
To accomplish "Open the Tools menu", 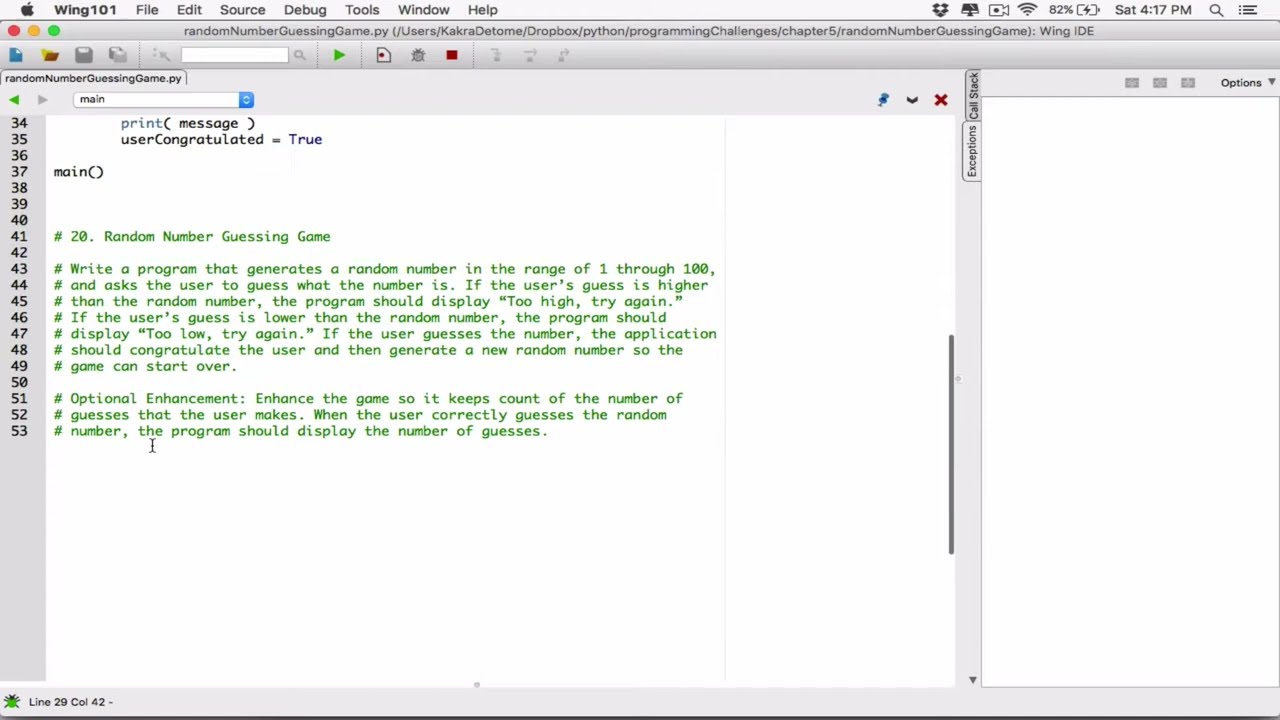I will point(362,10).
